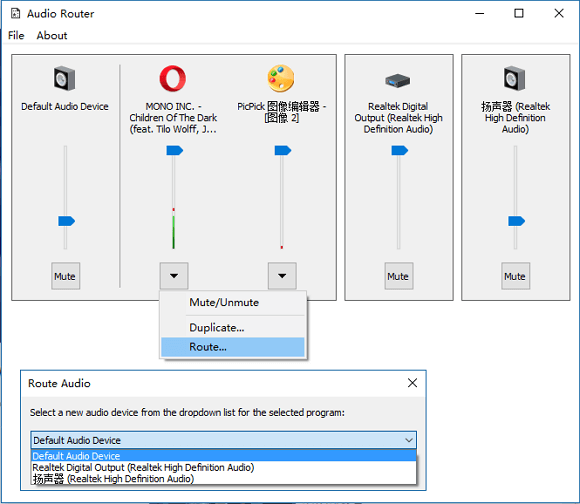Expand the Route Audio device combo box
This screenshot has width=580, height=504.
[x=223, y=440]
